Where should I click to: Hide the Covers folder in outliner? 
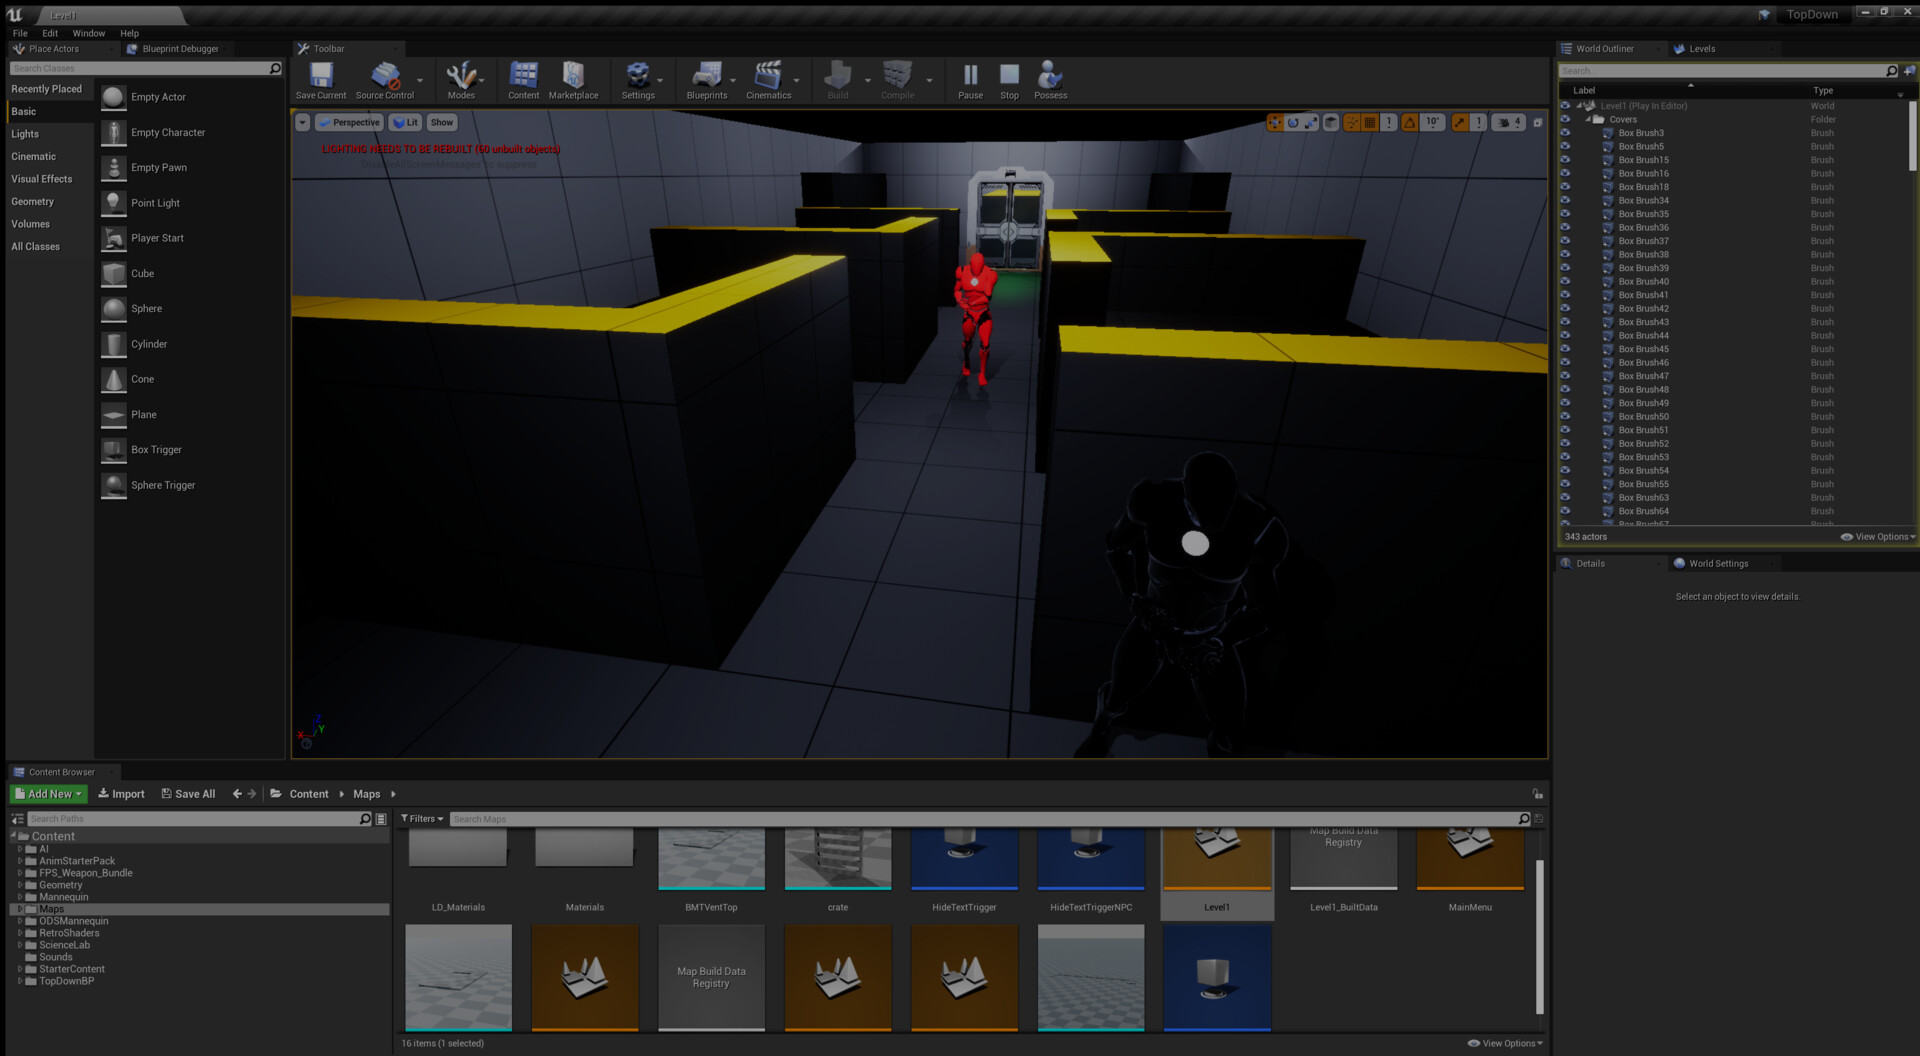(1565, 119)
